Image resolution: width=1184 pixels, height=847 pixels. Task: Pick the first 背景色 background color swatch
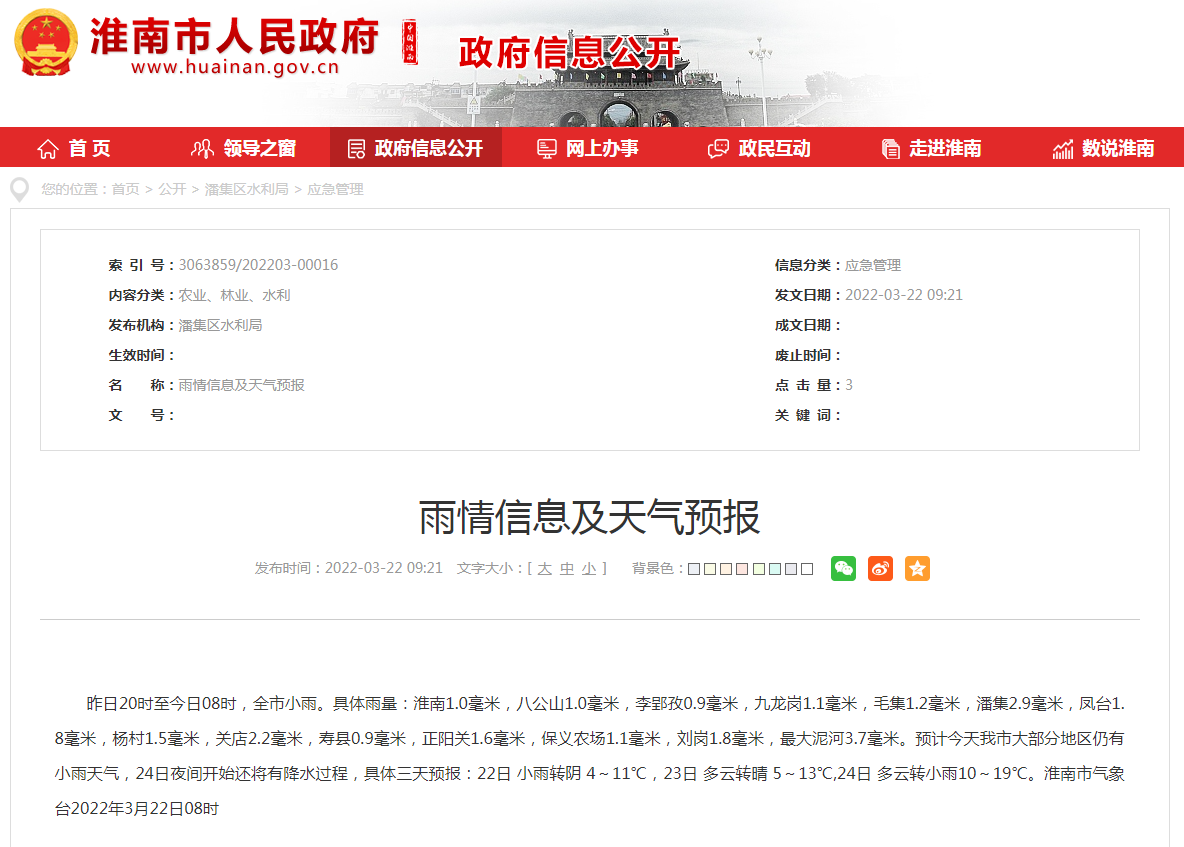tap(692, 568)
